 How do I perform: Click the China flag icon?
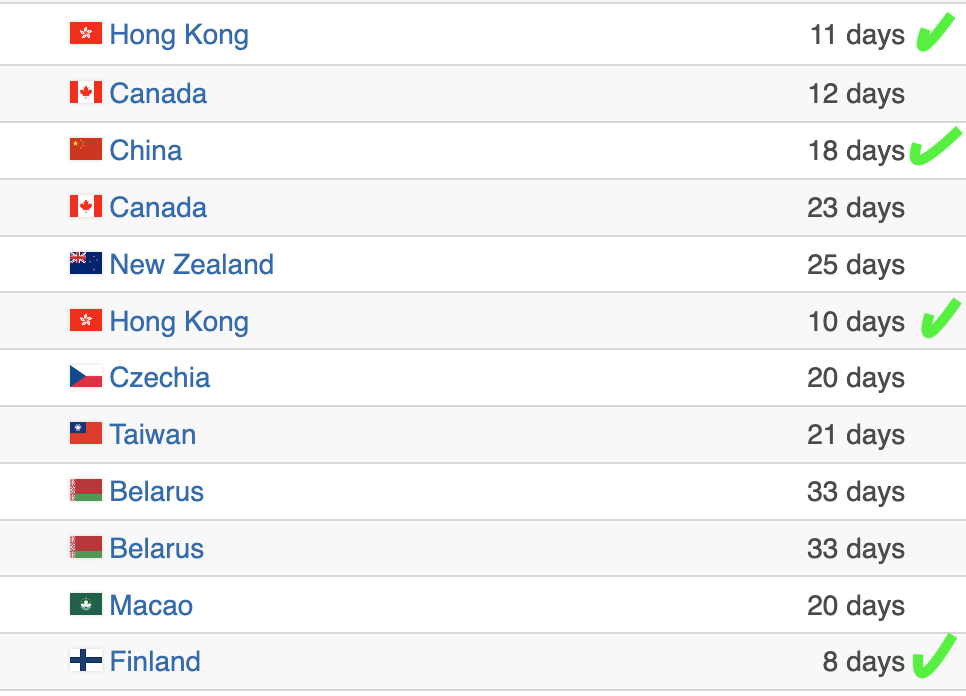[86, 149]
